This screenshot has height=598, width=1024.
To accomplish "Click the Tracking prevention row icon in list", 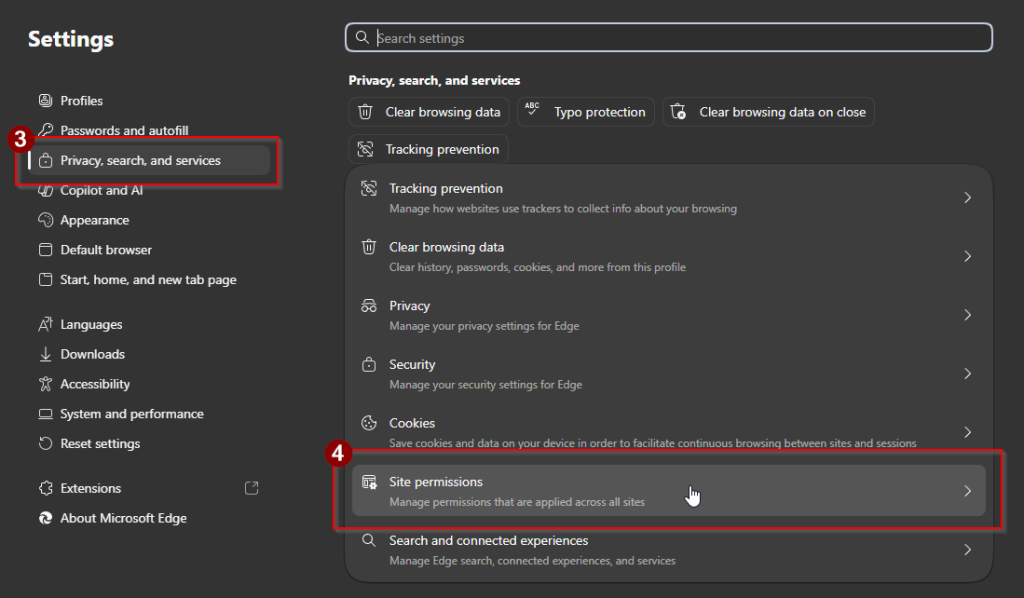I will click(x=369, y=189).
